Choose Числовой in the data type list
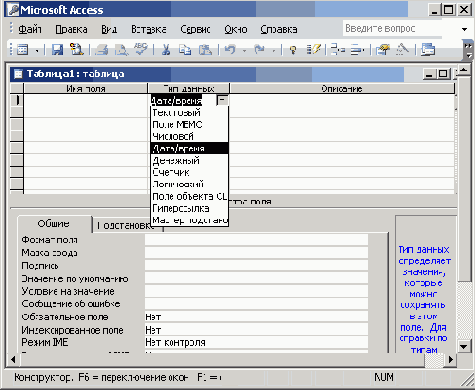This screenshot has height=390, width=475. point(190,136)
